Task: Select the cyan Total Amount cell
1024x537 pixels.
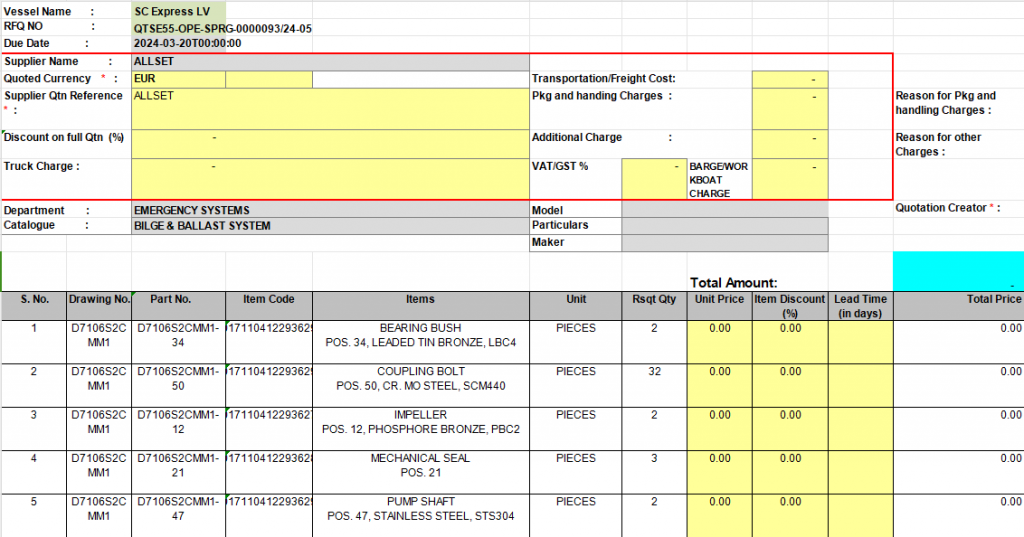Action: (x=958, y=271)
